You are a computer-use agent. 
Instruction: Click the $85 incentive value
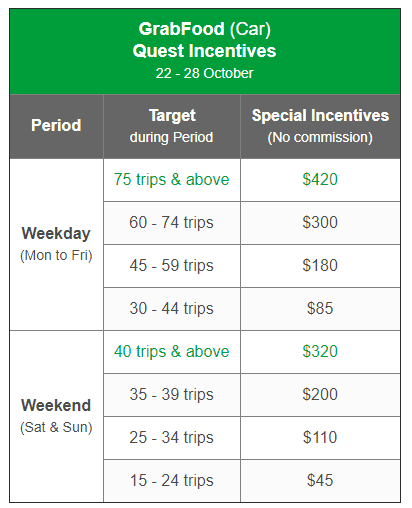(x=320, y=308)
